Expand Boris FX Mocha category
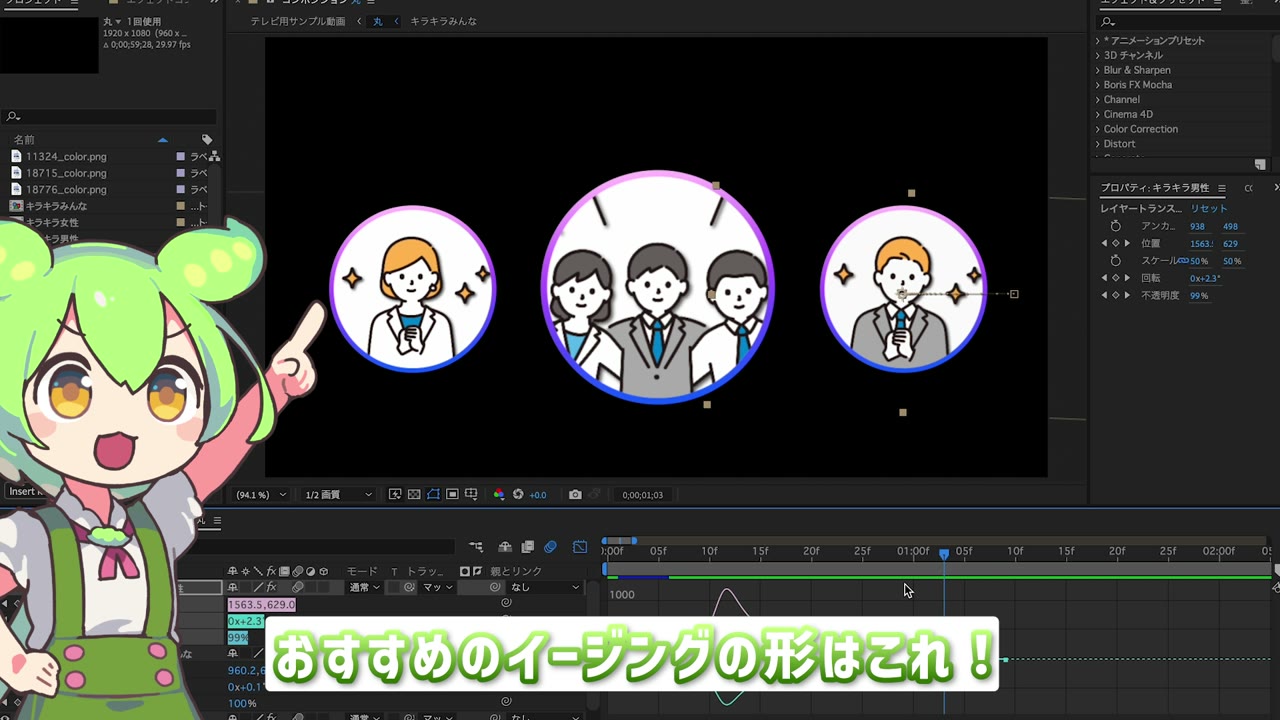The image size is (1280, 720). pyautogui.click(x=1098, y=85)
